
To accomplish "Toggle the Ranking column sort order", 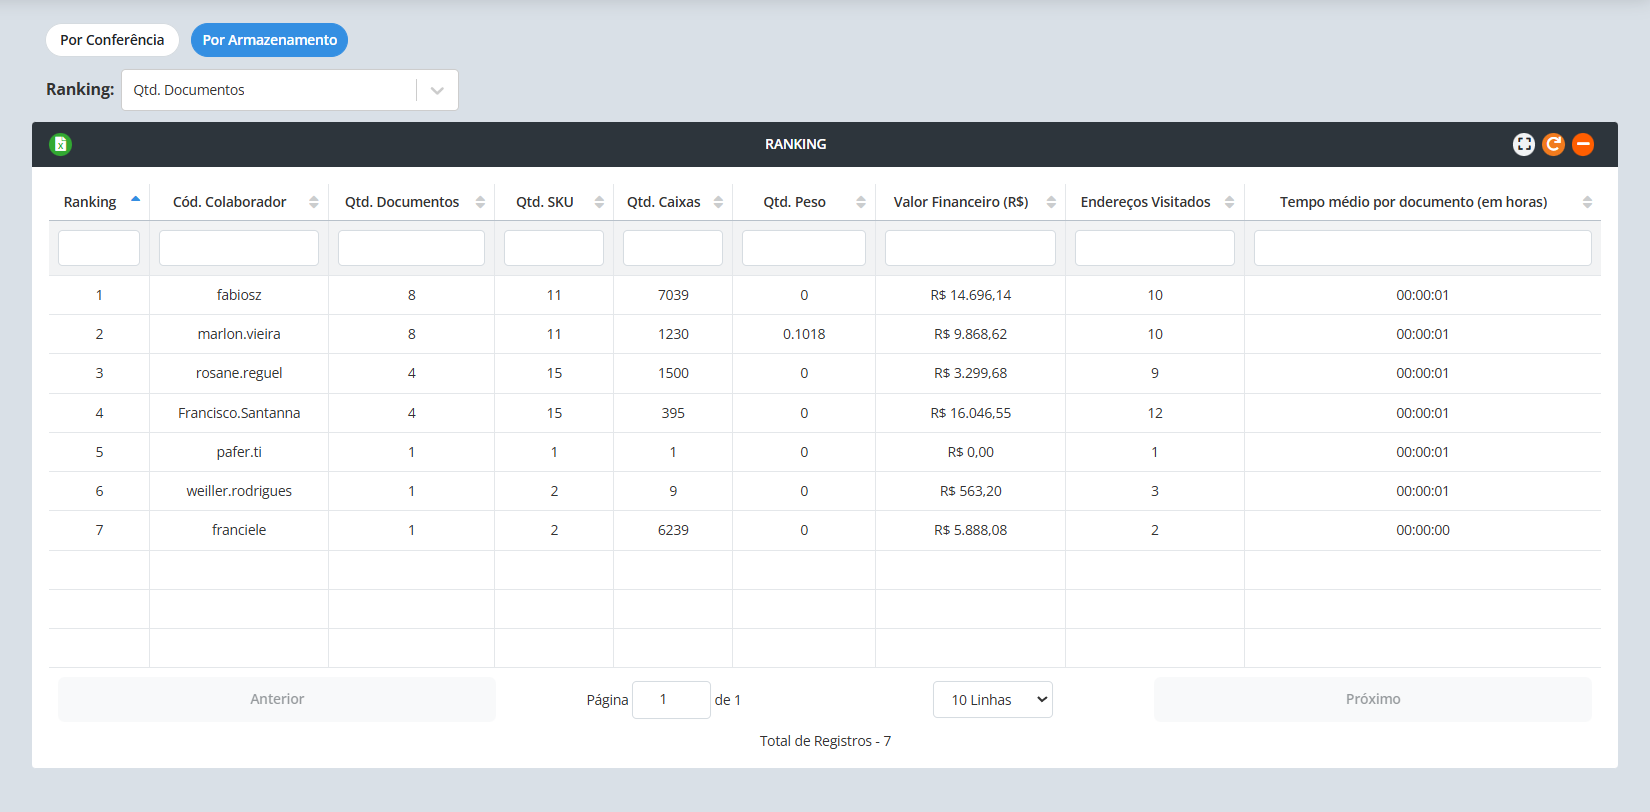I will click(135, 201).
